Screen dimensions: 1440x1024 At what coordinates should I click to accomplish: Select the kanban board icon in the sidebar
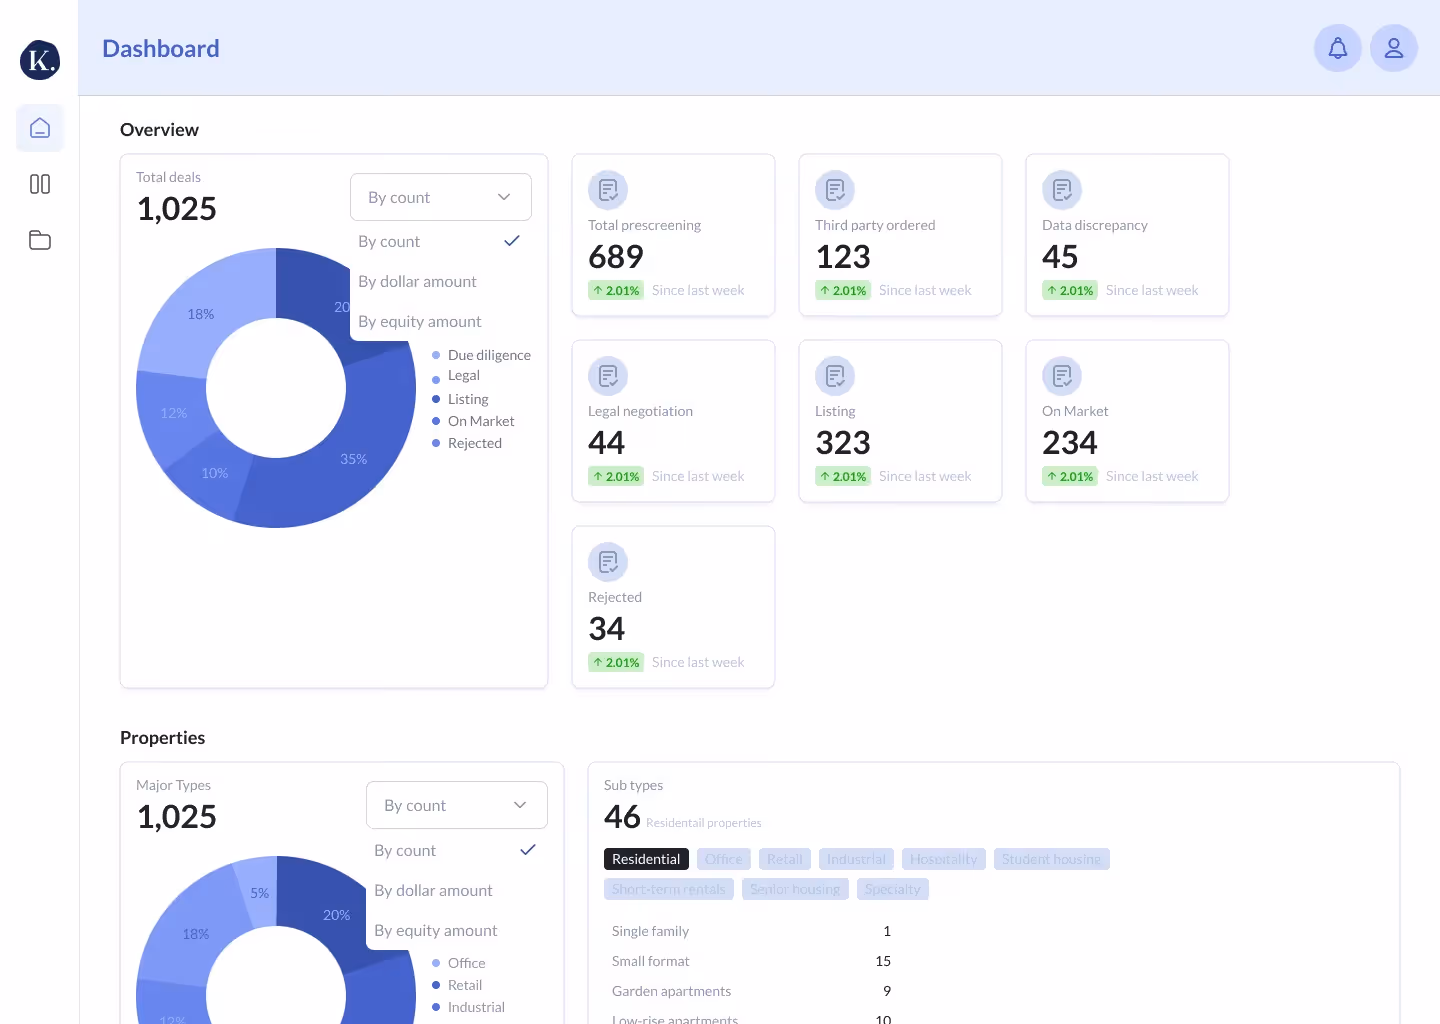pyautogui.click(x=39, y=184)
